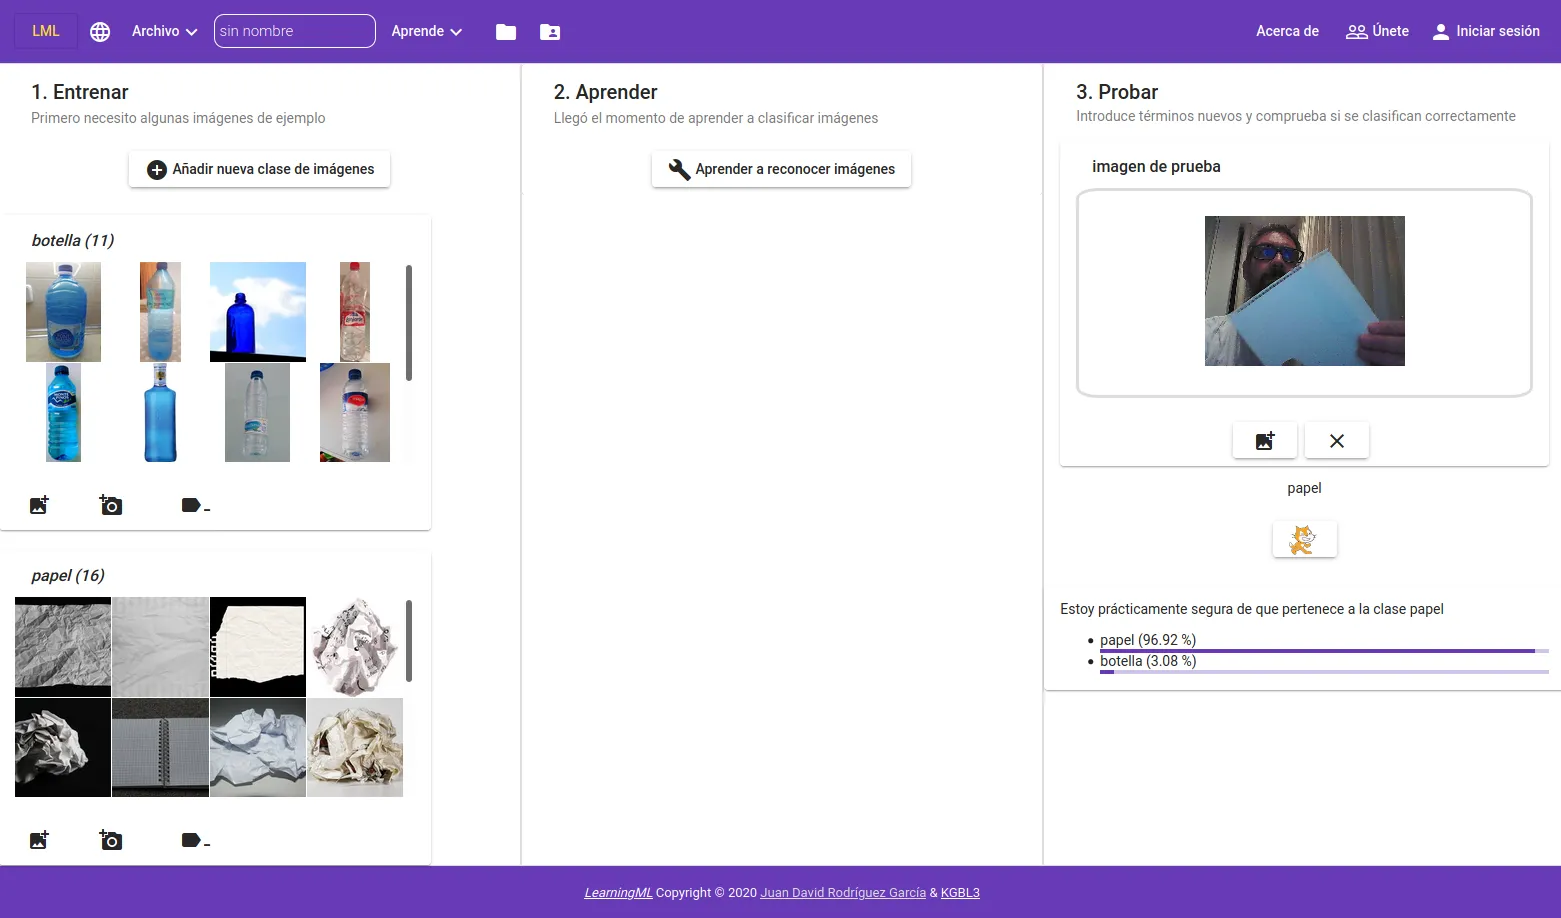Add image file to botella class
1561x918 pixels.
click(x=39, y=505)
